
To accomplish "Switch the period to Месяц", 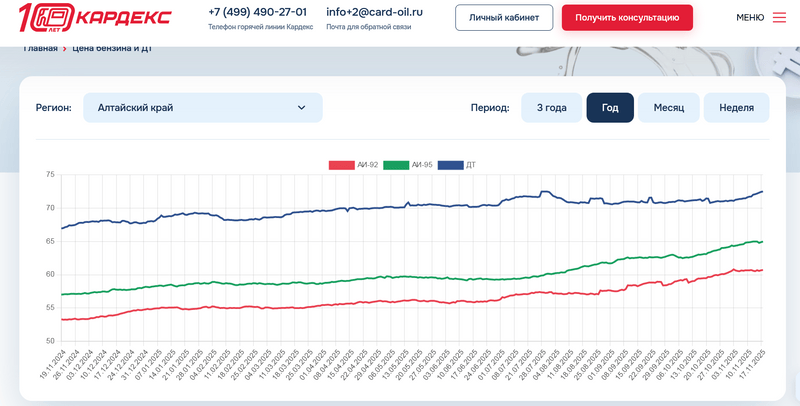I will pos(668,108).
